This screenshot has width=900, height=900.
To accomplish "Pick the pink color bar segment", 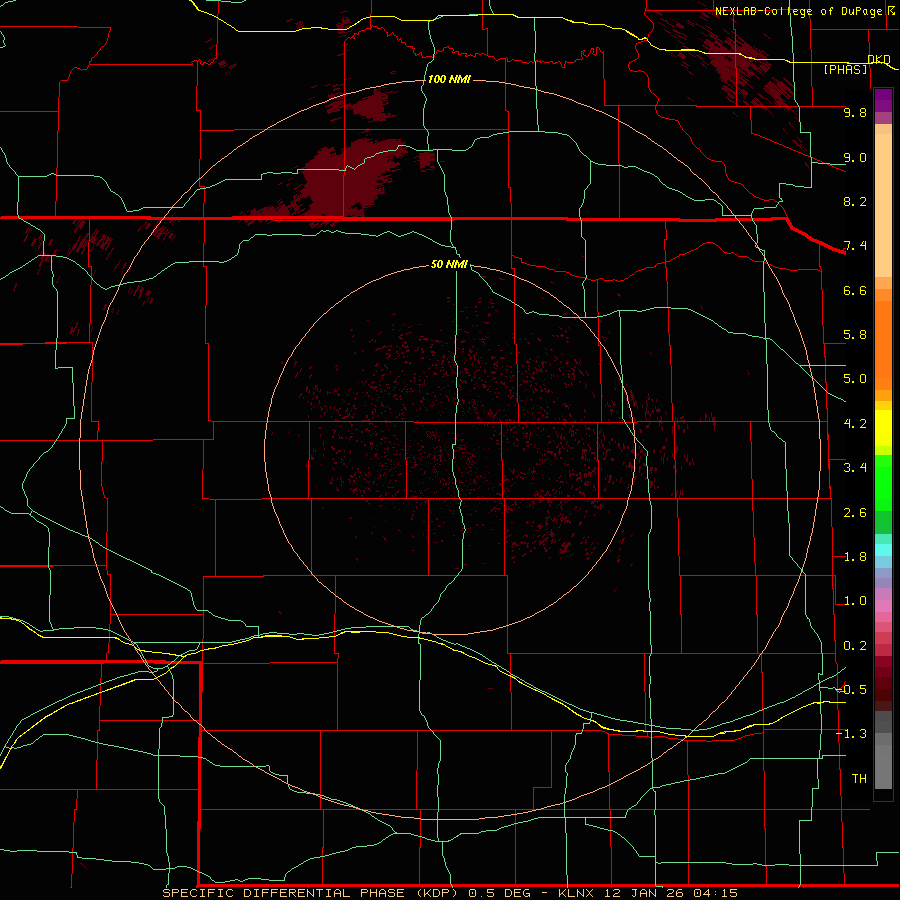I will pyautogui.click(x=883, y=606).
